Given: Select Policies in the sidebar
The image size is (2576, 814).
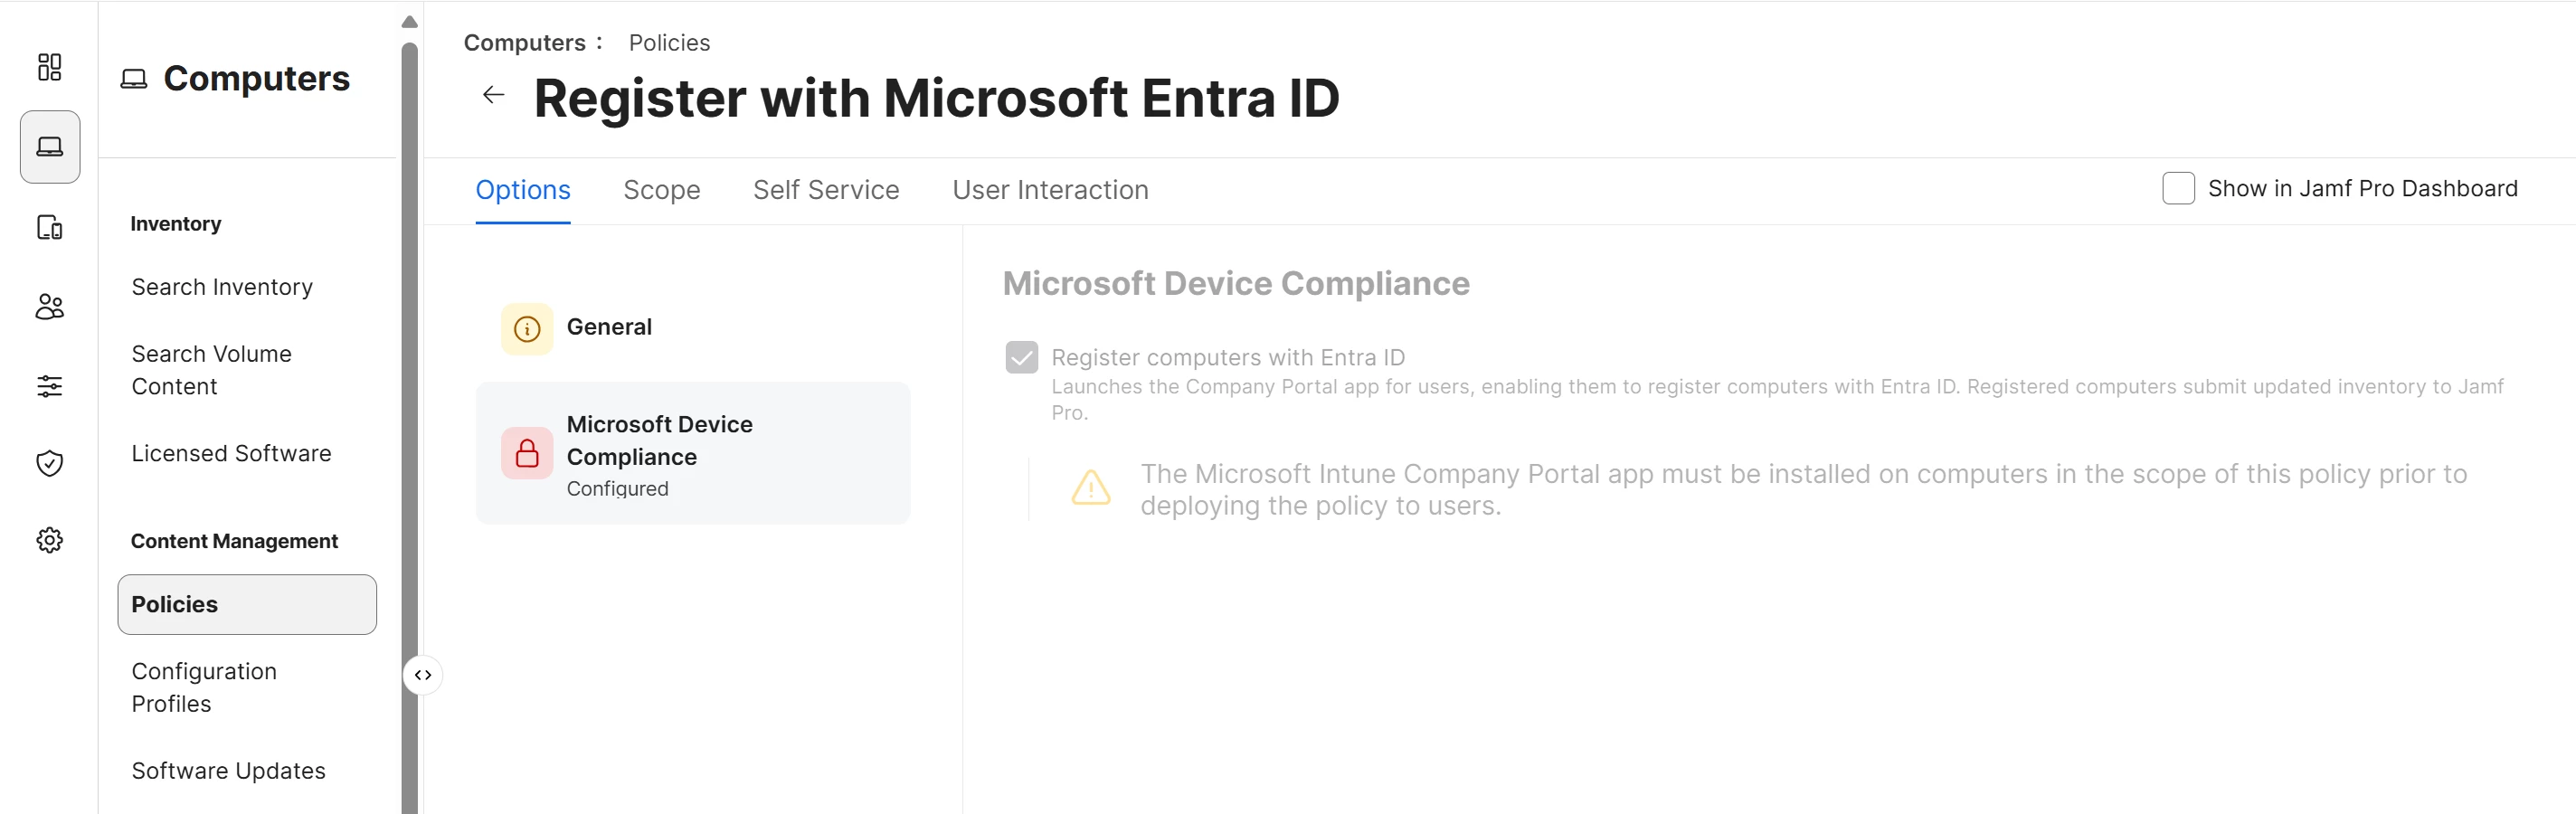Looking at the screenshot, I should [247, 604].
